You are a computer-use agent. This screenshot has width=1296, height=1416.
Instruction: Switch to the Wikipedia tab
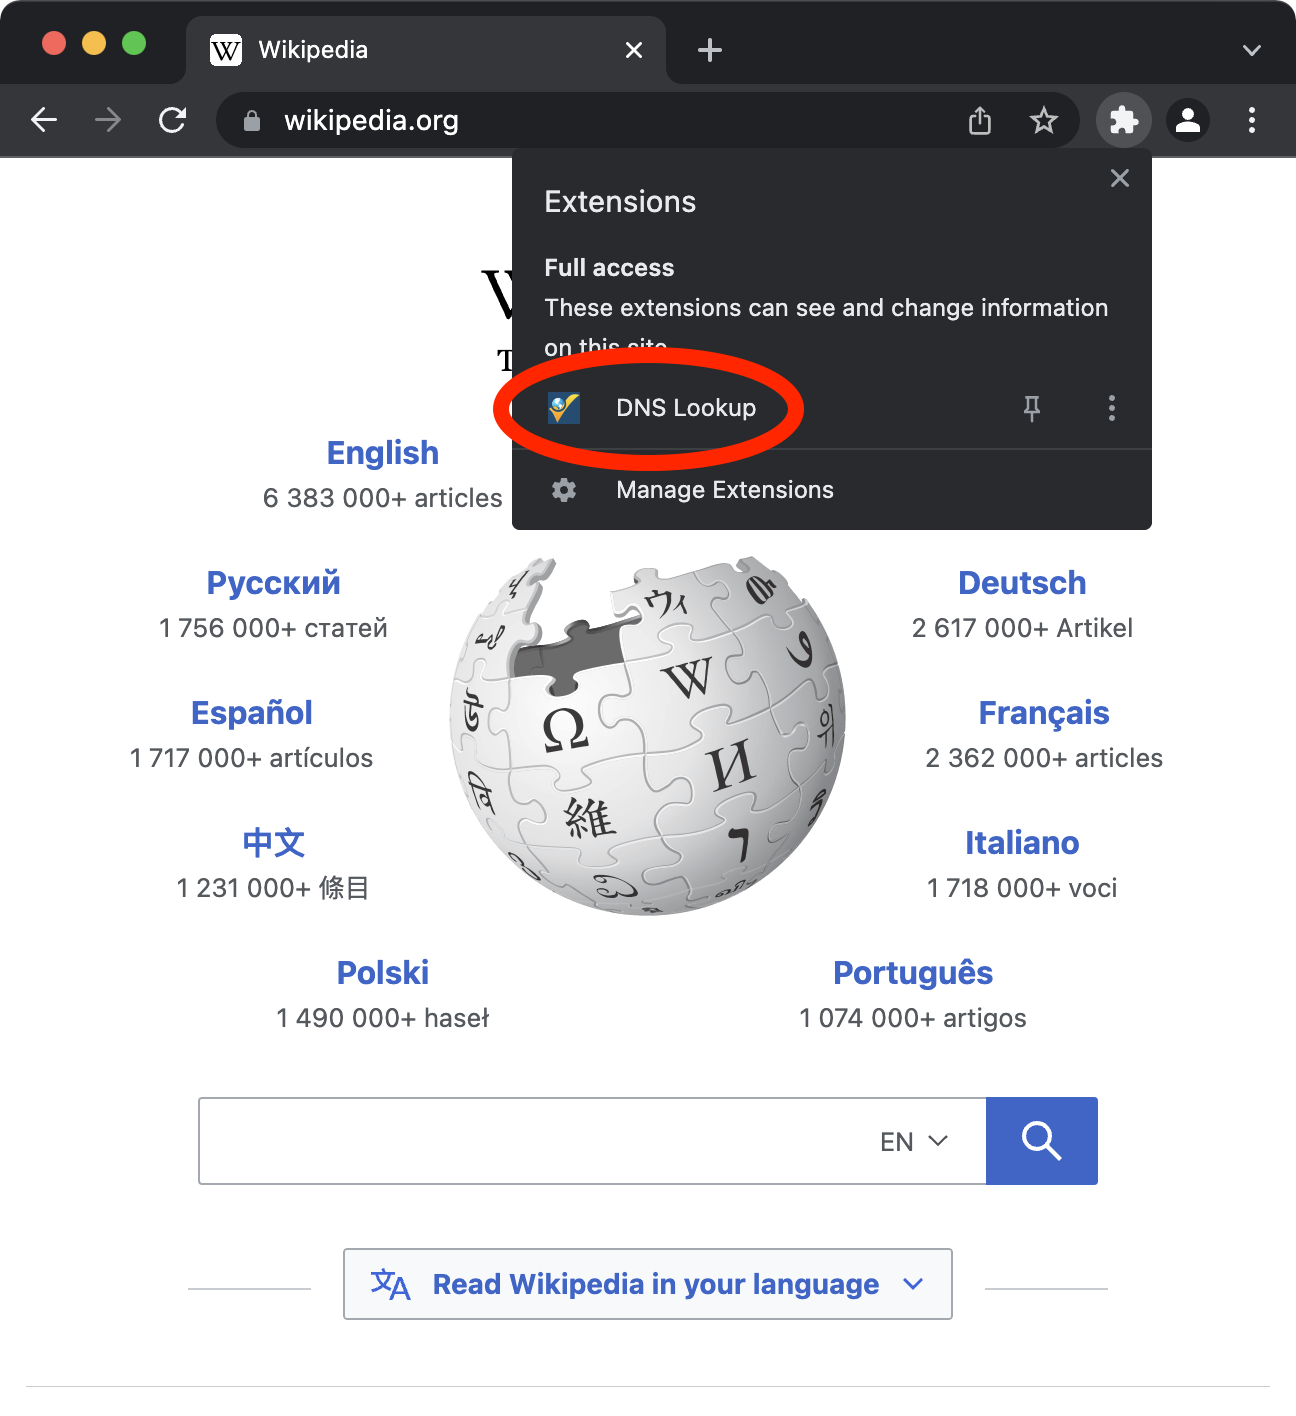(x=400, y=50)
